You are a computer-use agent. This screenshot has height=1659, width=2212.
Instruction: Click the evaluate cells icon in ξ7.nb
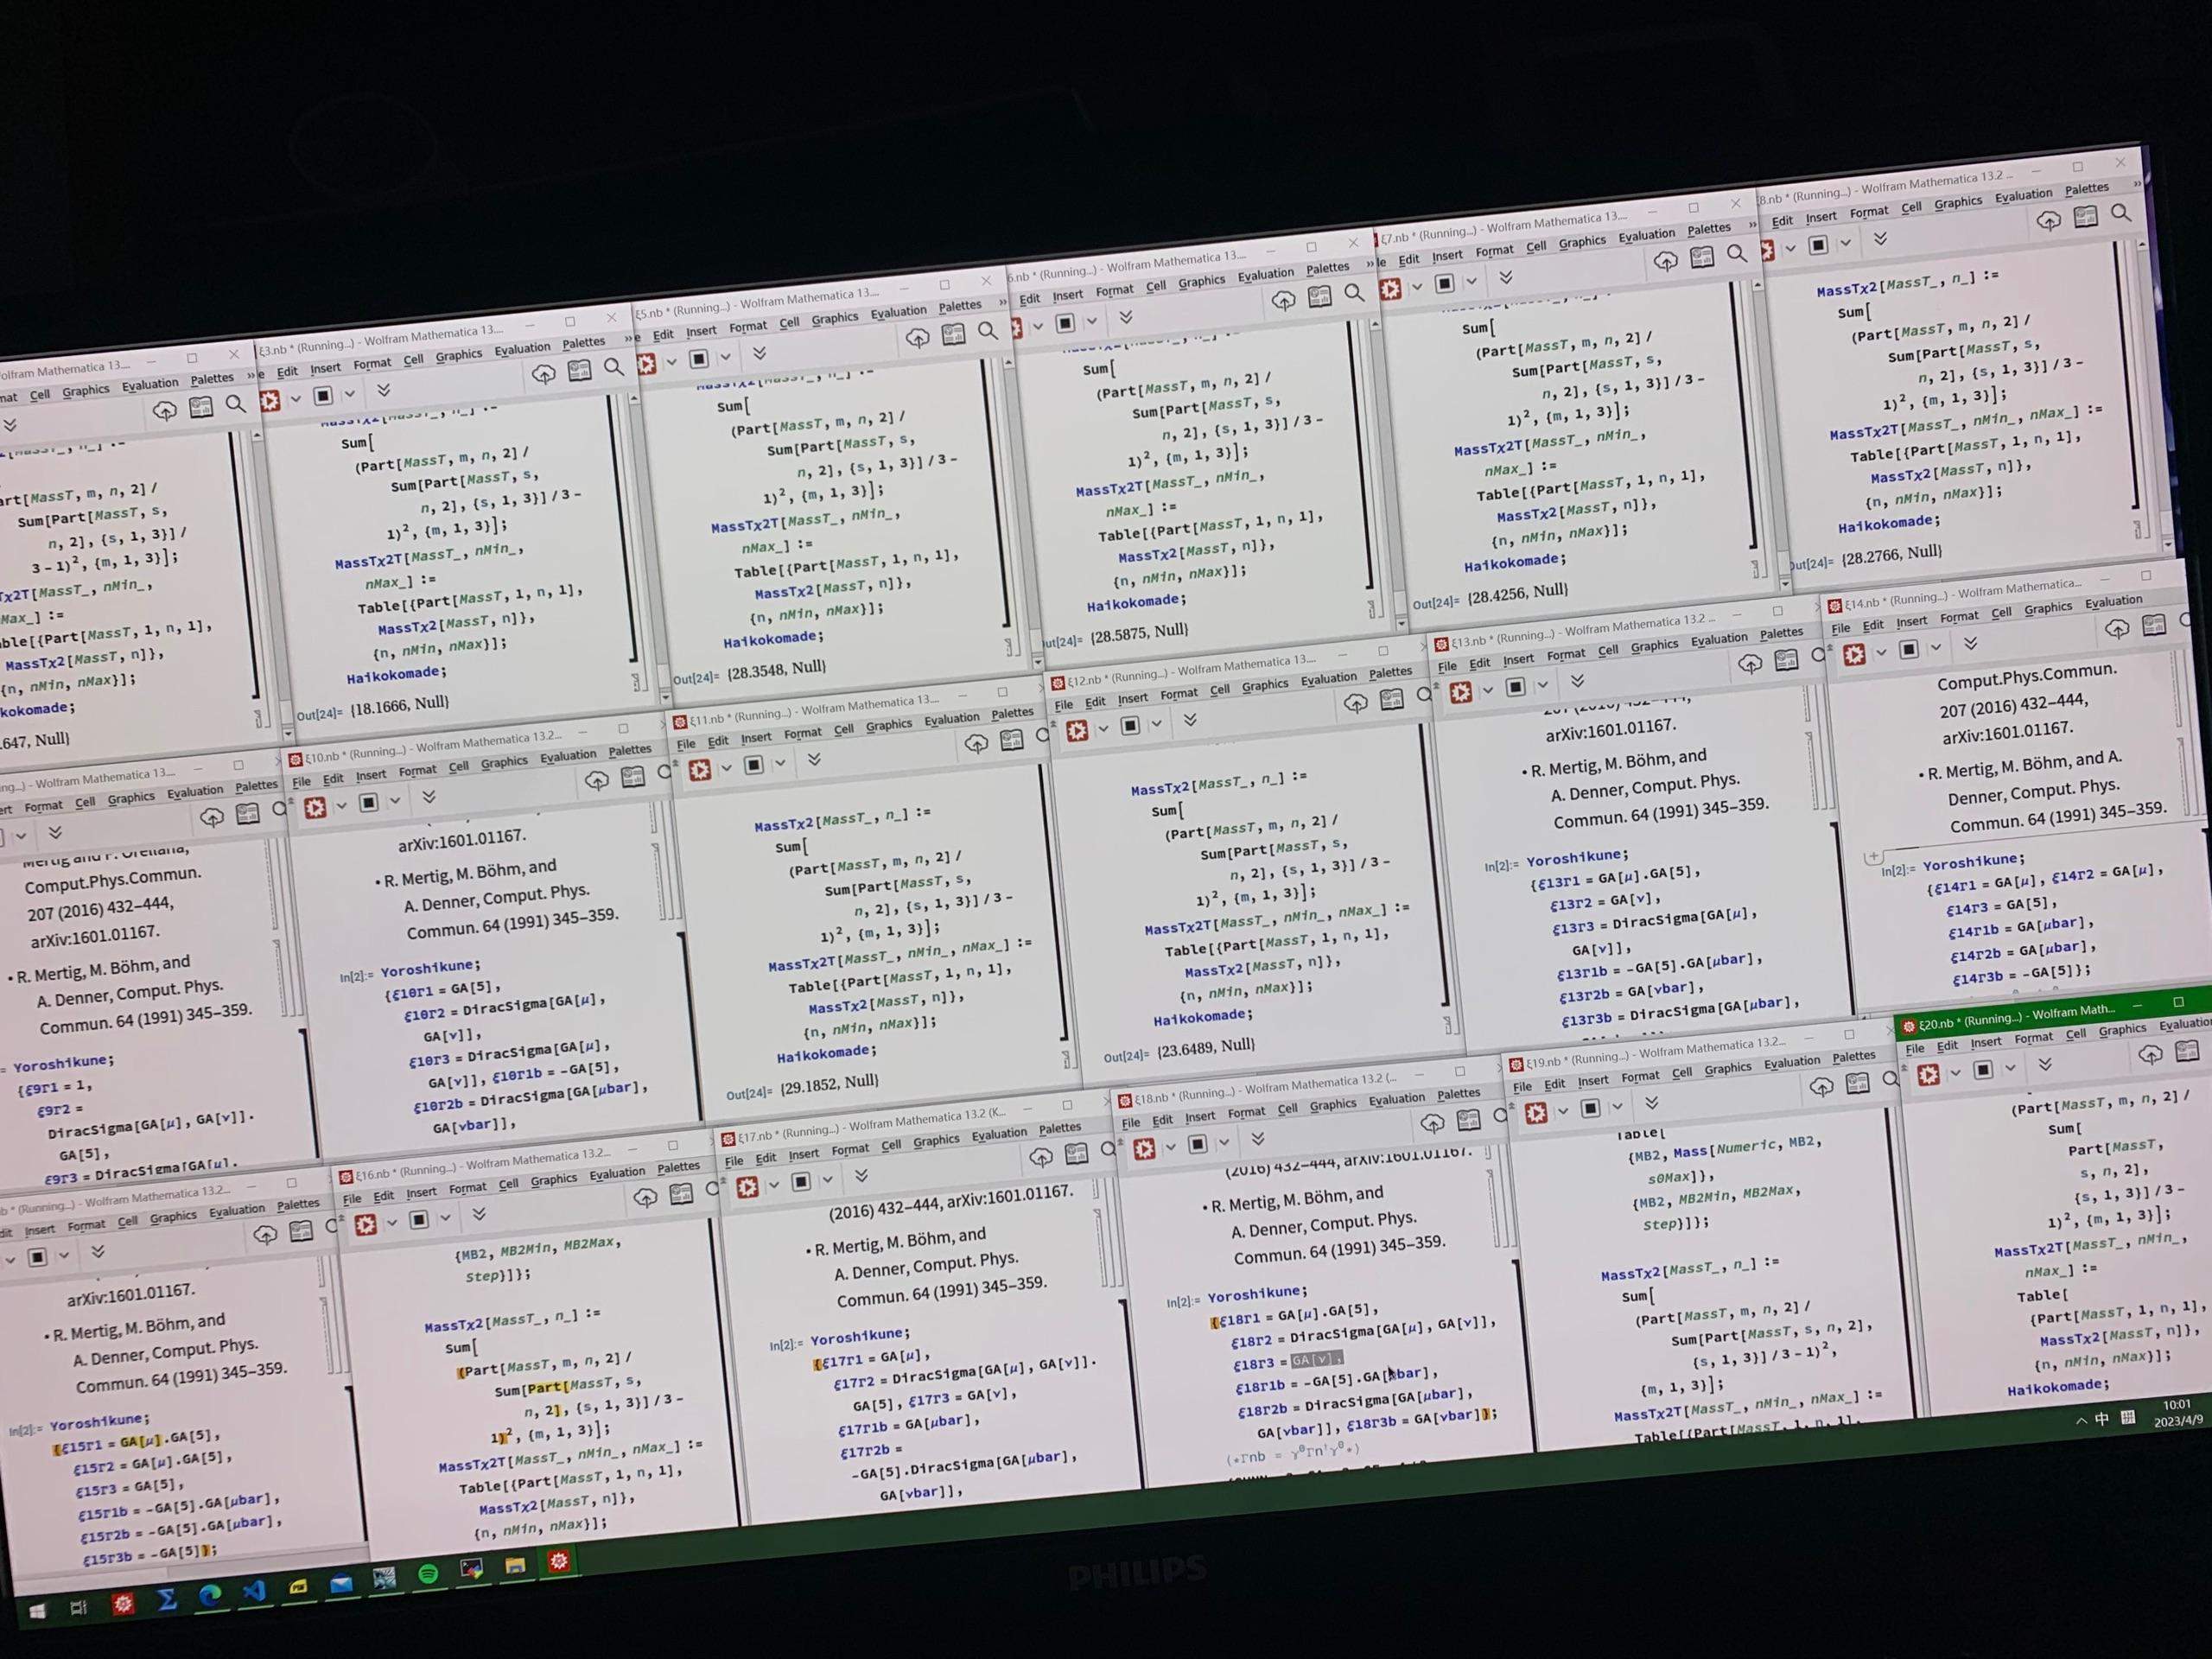tap(1390, 290)
